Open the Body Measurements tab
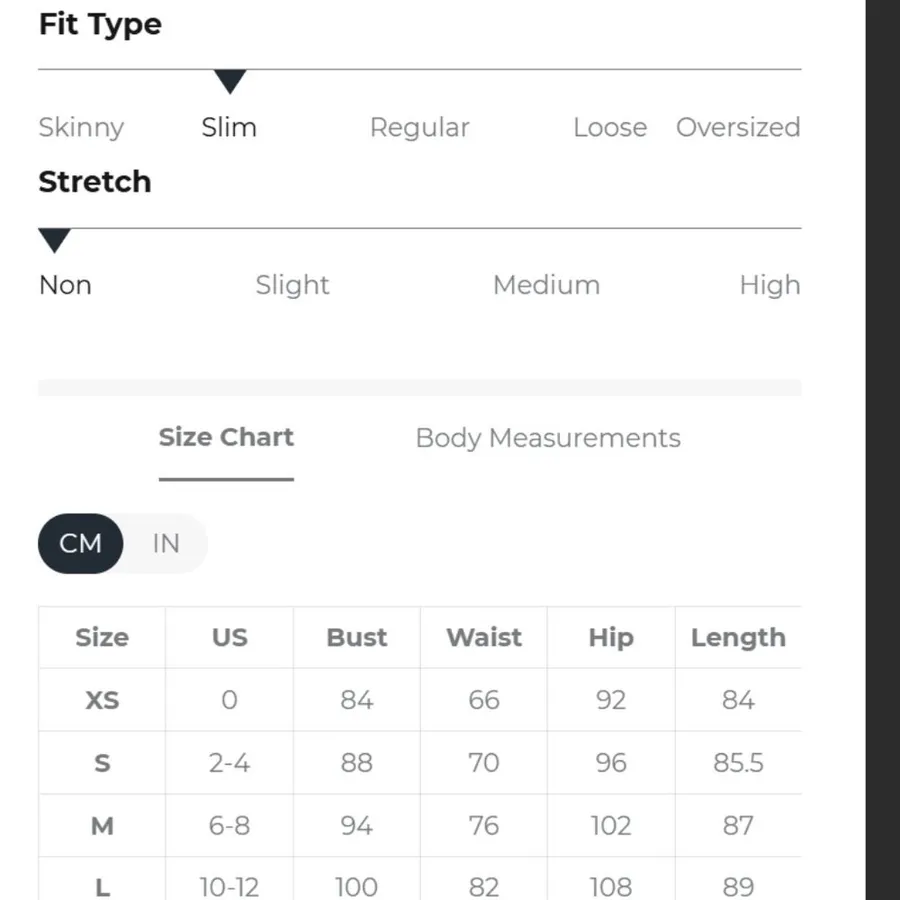 pyautogui.click(x=548, y=438)
